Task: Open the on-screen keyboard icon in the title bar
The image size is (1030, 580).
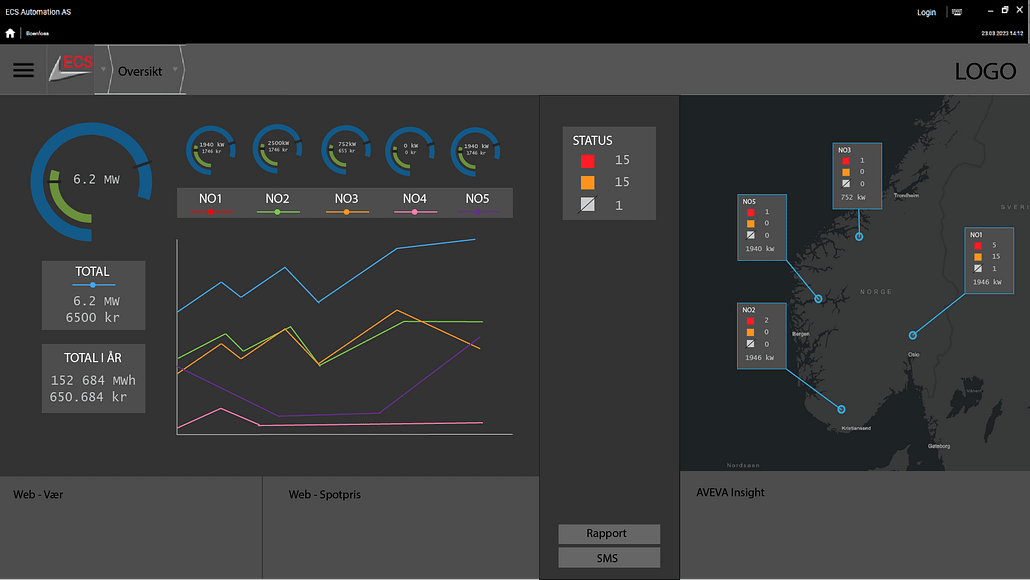Action: pyautogui.click(x=957, y=11)
